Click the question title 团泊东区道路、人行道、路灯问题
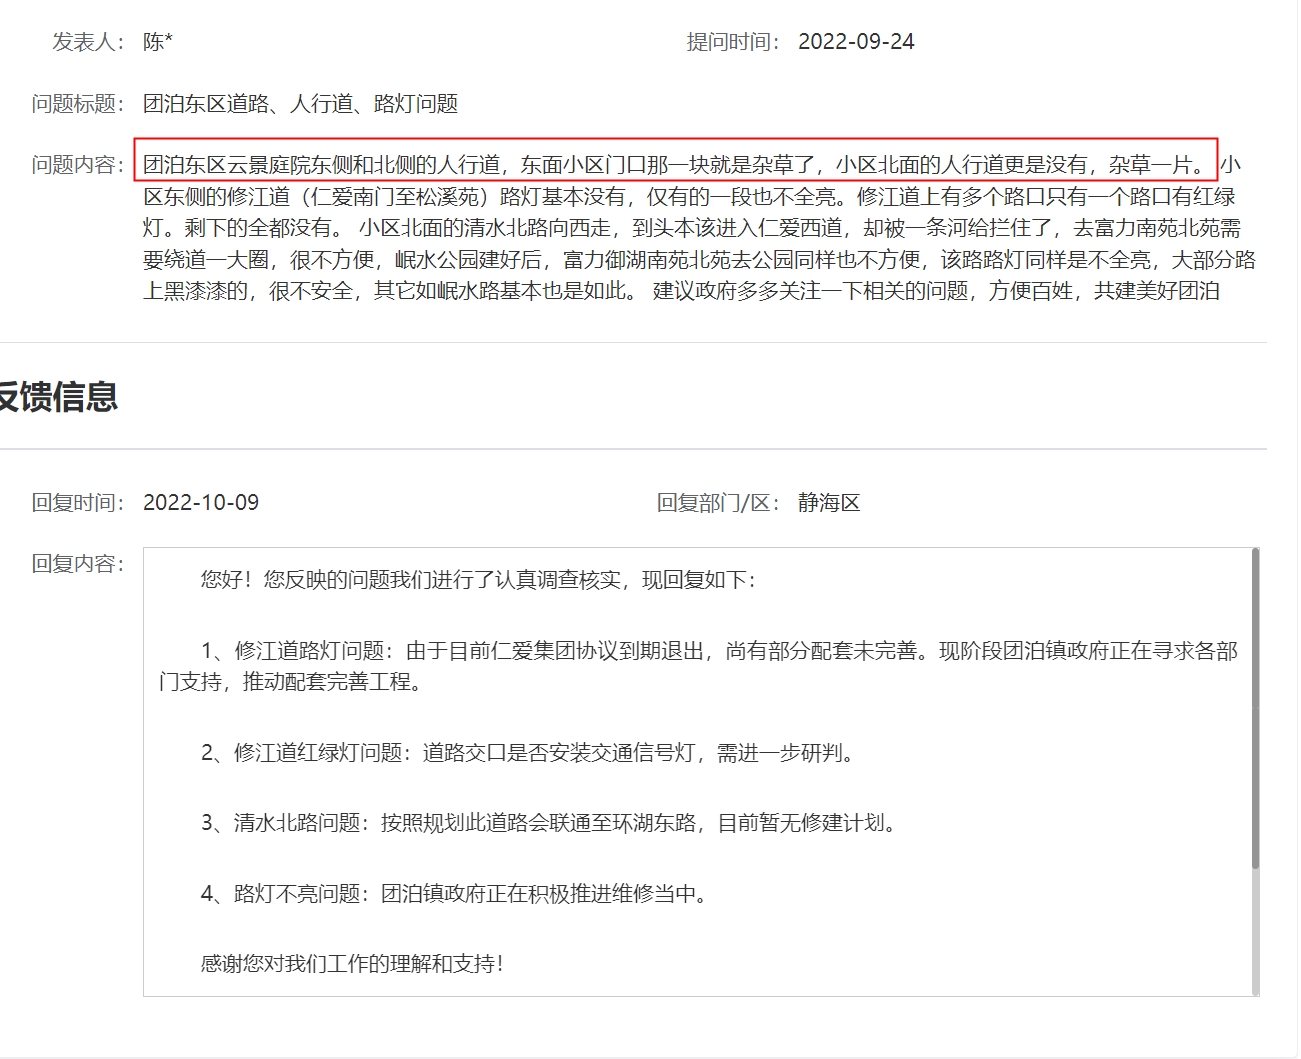Viewport: 1301px width, 1059px height. click(x=300, y=104)
